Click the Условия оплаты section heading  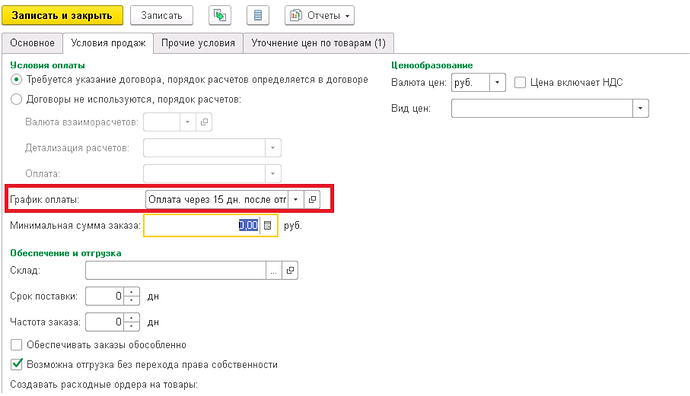[48, 65]
